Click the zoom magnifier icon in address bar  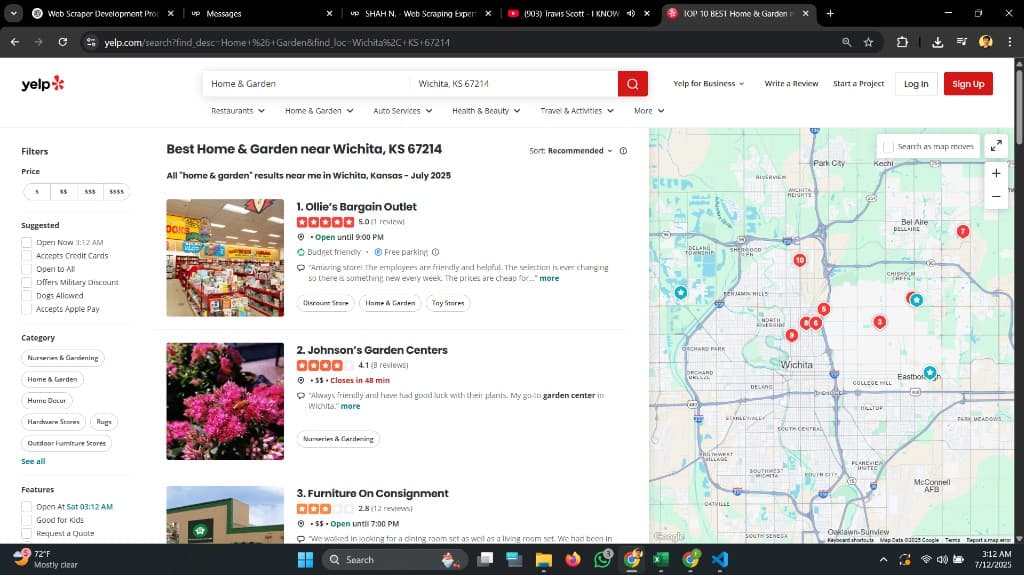point(846,42)
